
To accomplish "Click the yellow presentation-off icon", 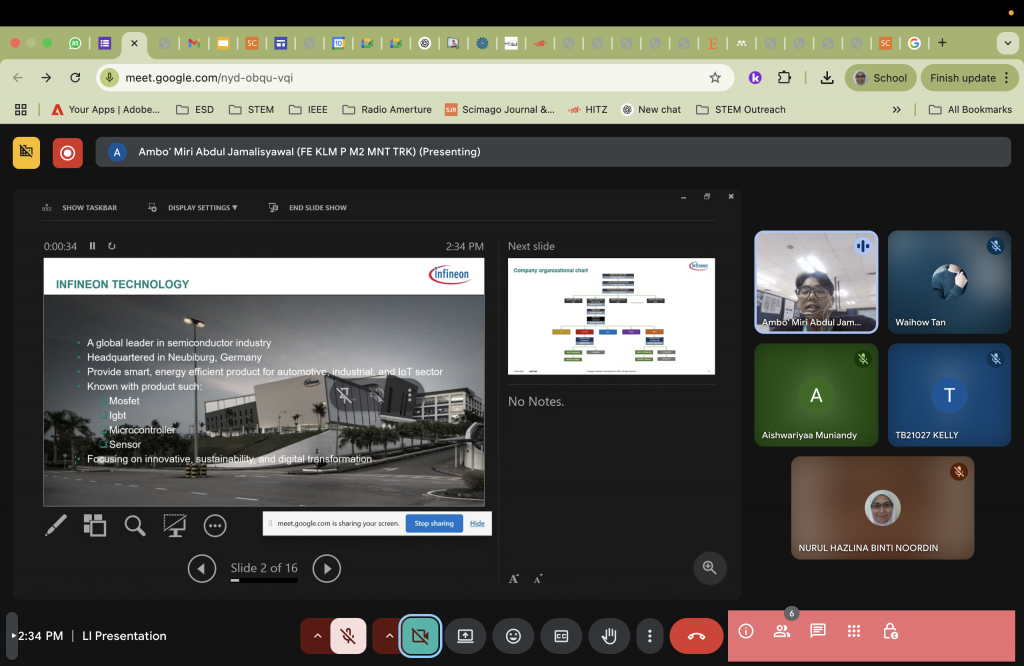I will [x=27, y=153].
